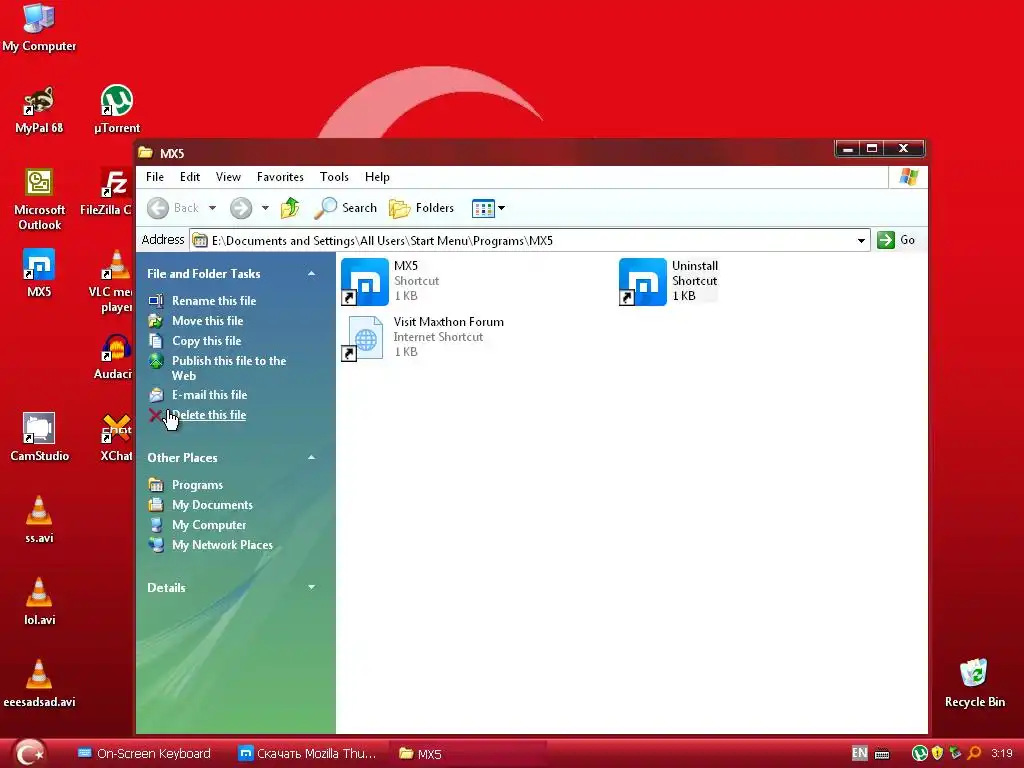
Task: Click the Back navigation button
Action: (173, 208)
